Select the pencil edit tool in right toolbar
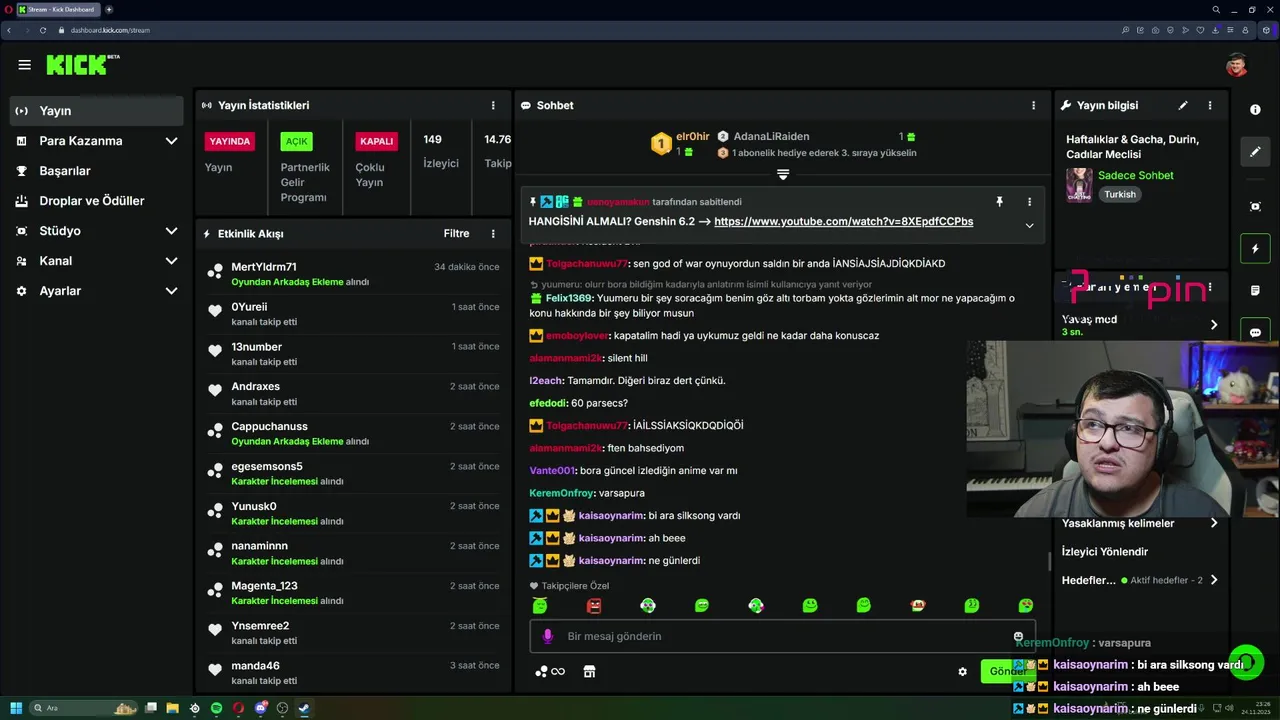Image resolution: width=1280 pixels, height=720 pixels. 1255,152
